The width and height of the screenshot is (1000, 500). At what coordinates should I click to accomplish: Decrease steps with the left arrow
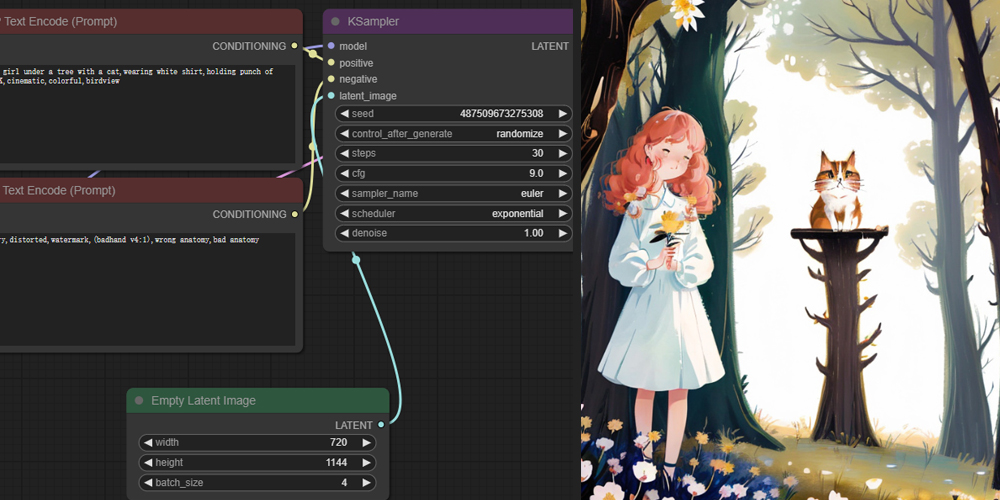point(344,154)
